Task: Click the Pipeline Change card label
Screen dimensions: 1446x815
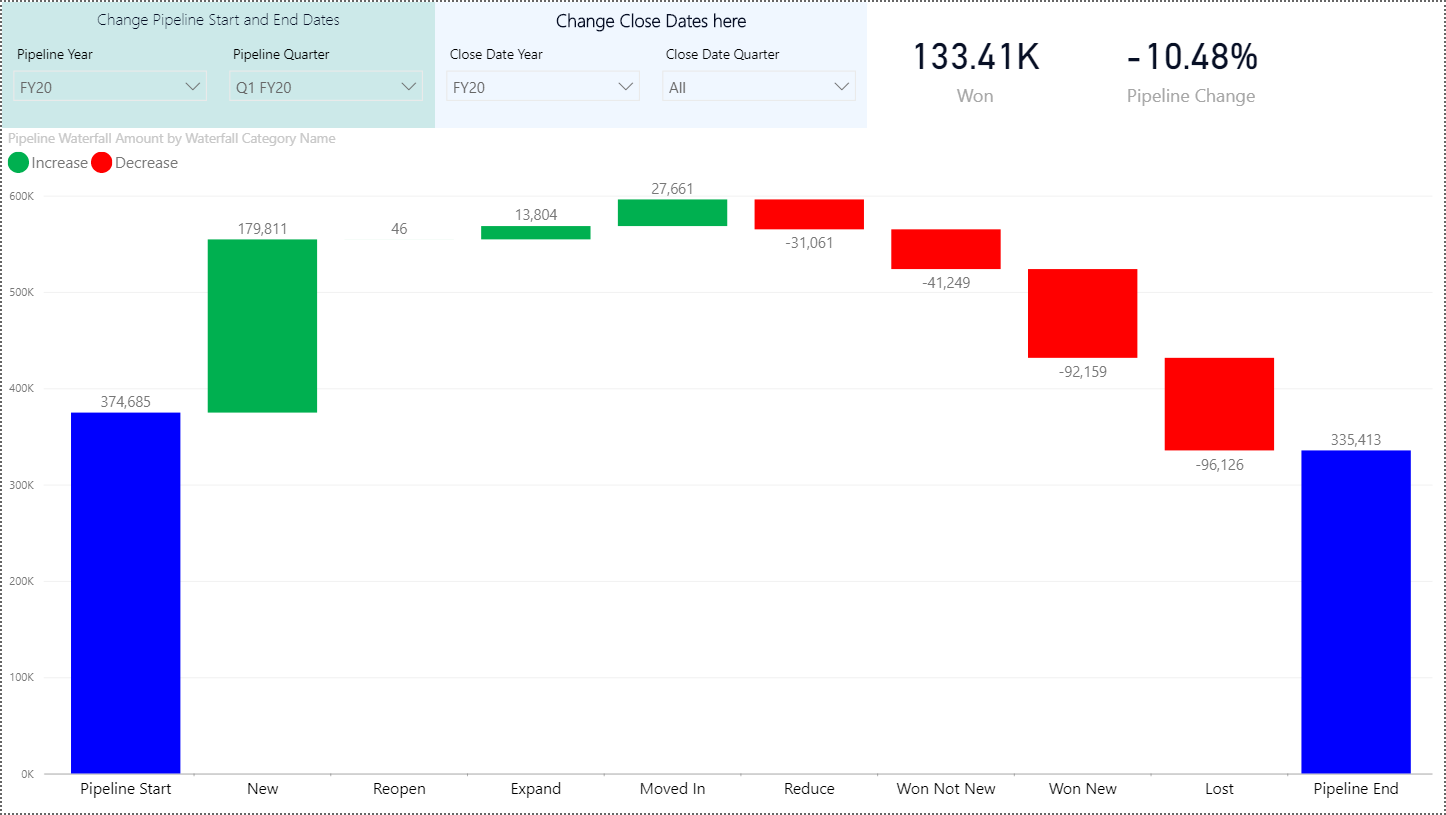Action: point(1191,96)
